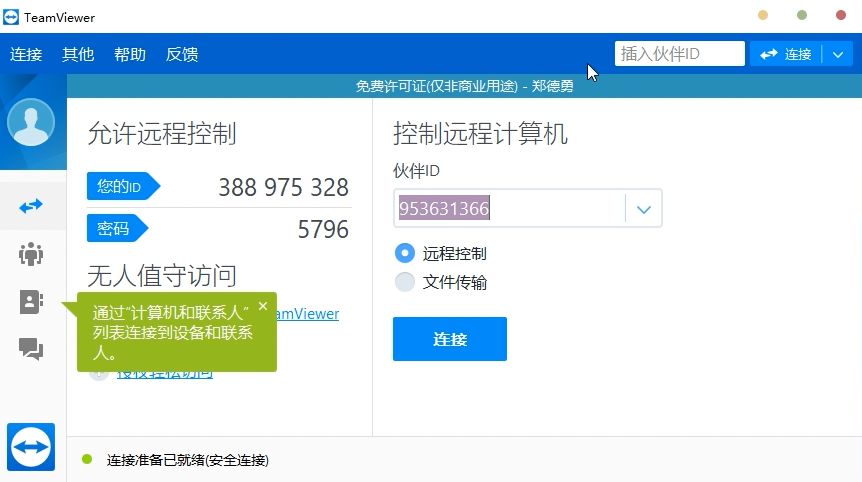Close the green tooltip popup
The height and width of the screenshot is (482, 862).
click(263, 306)
